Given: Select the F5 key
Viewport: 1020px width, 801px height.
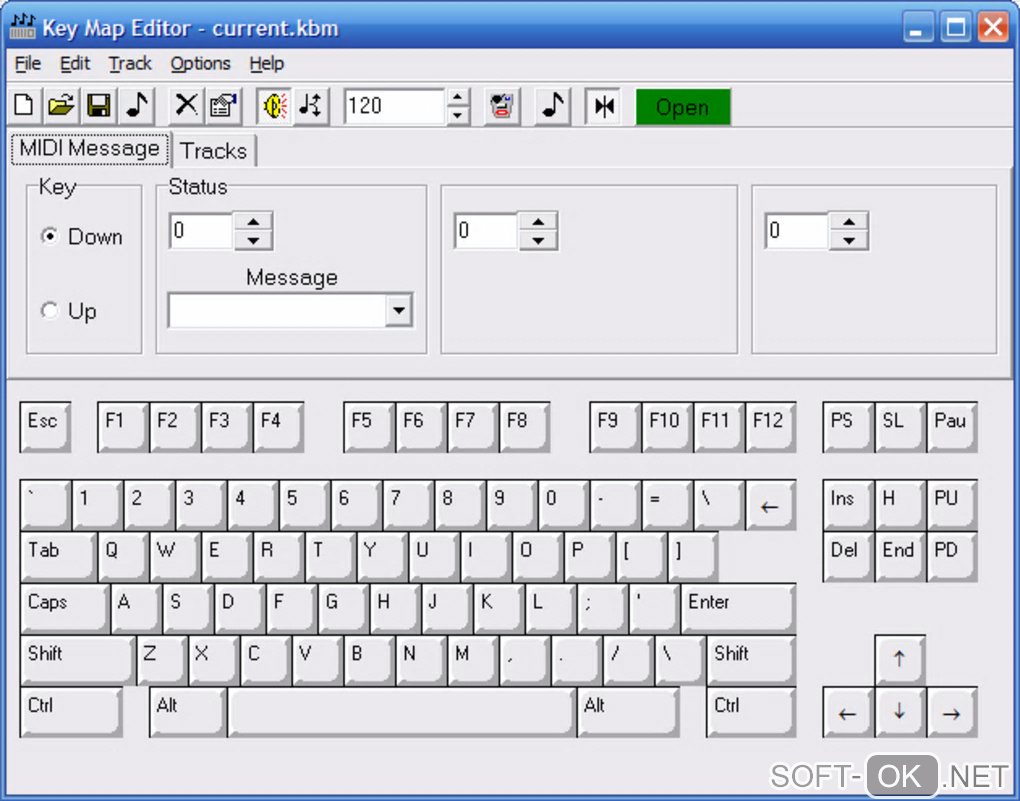Looking at the screenshot, I should point(369,427).
